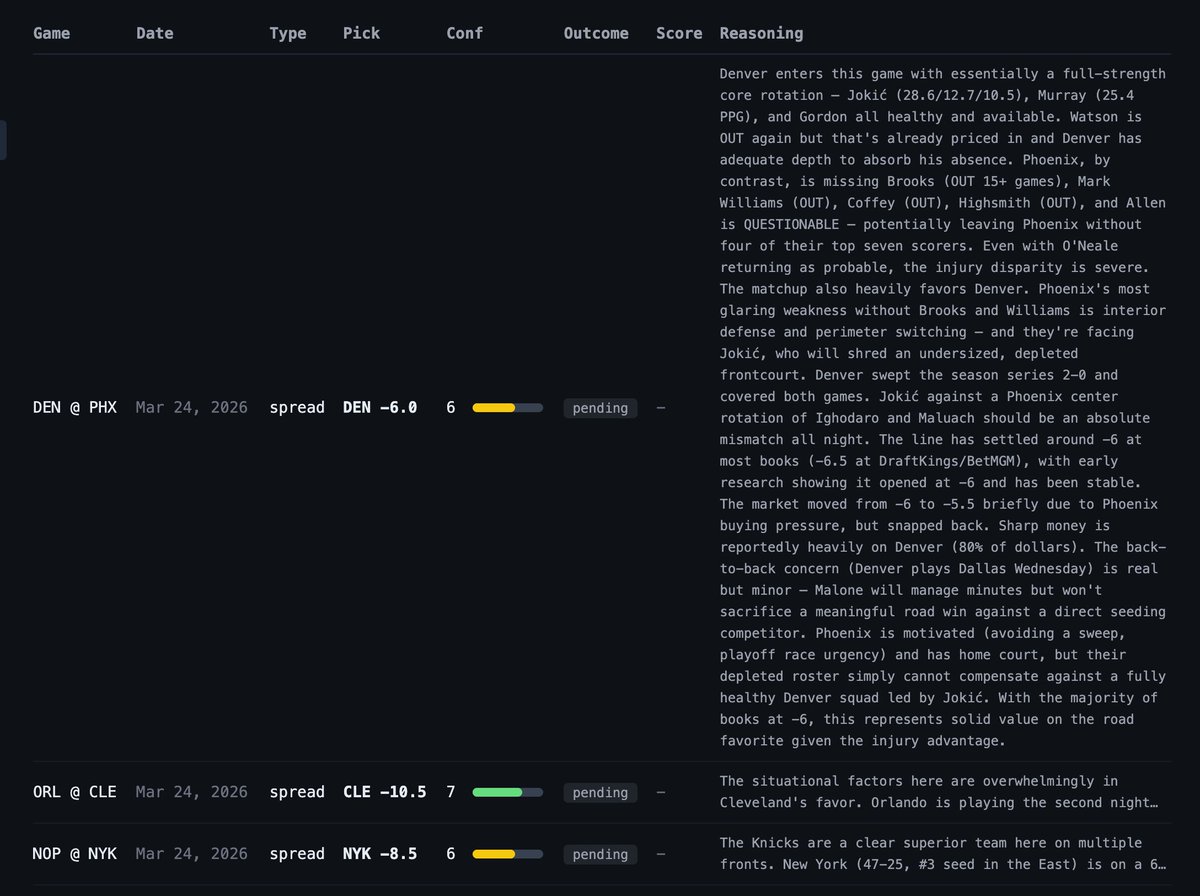Click confidence value 7 for ORL @ CLE
The image size is (1200, 896).
[451, 792]
